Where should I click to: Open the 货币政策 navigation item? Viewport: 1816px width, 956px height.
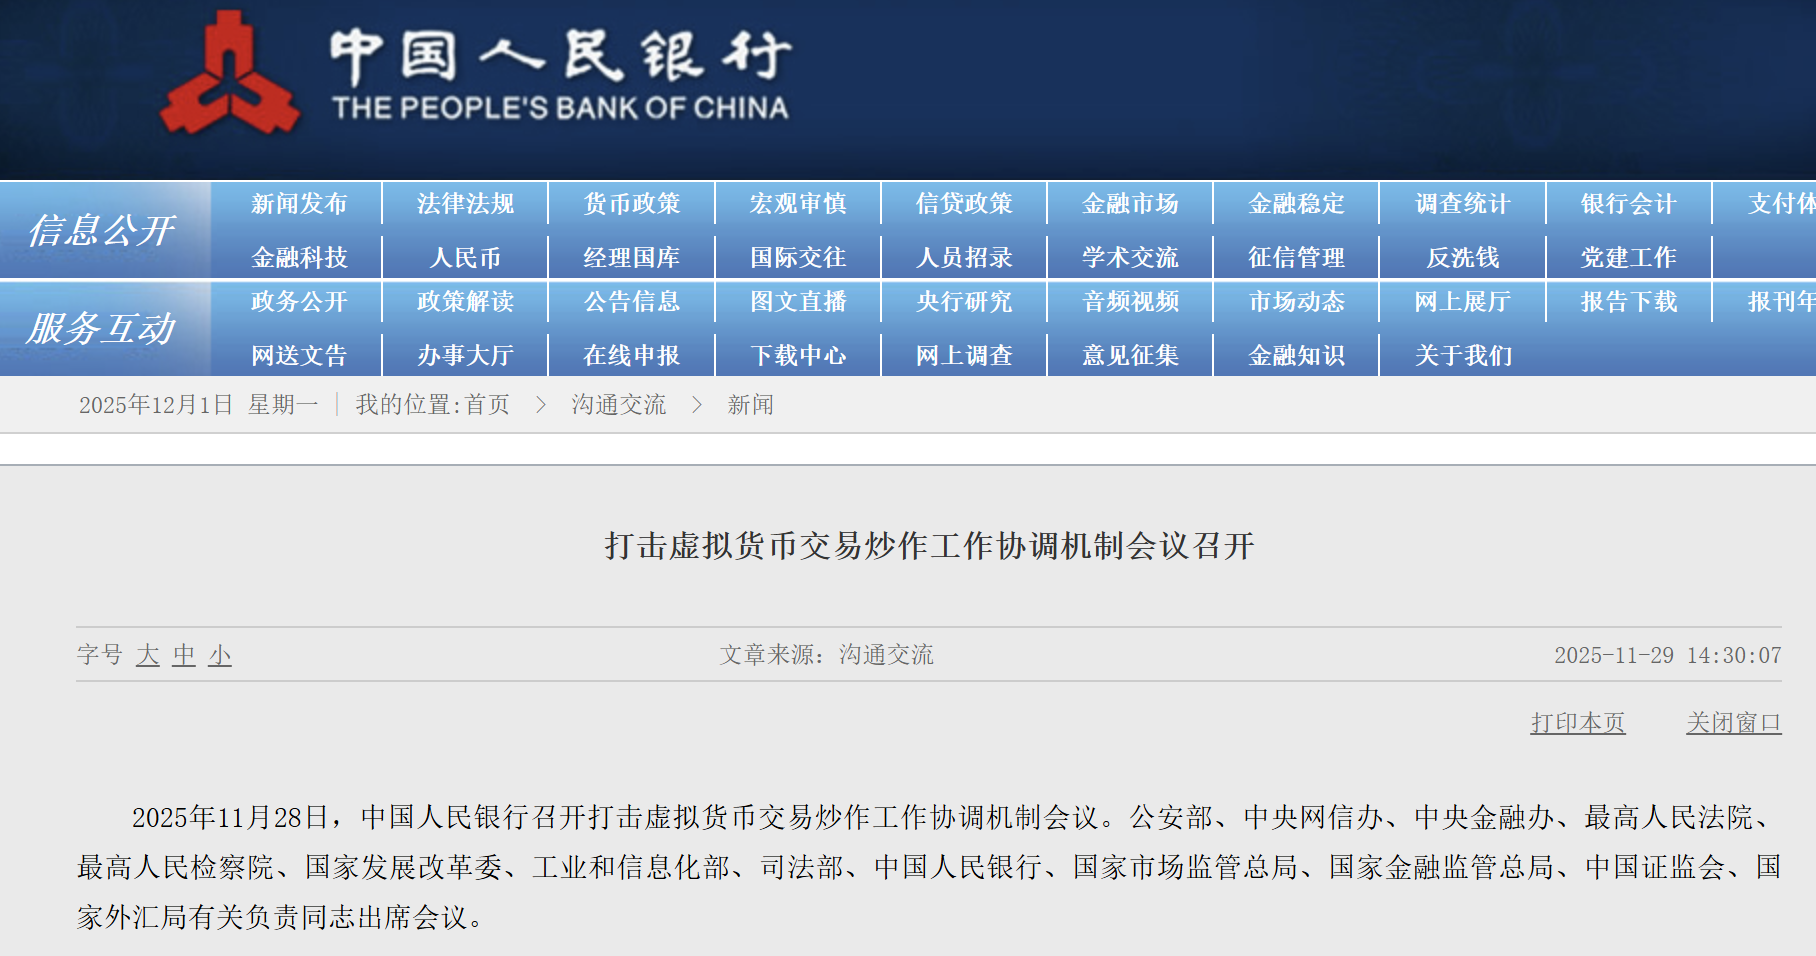click(631, 204)
